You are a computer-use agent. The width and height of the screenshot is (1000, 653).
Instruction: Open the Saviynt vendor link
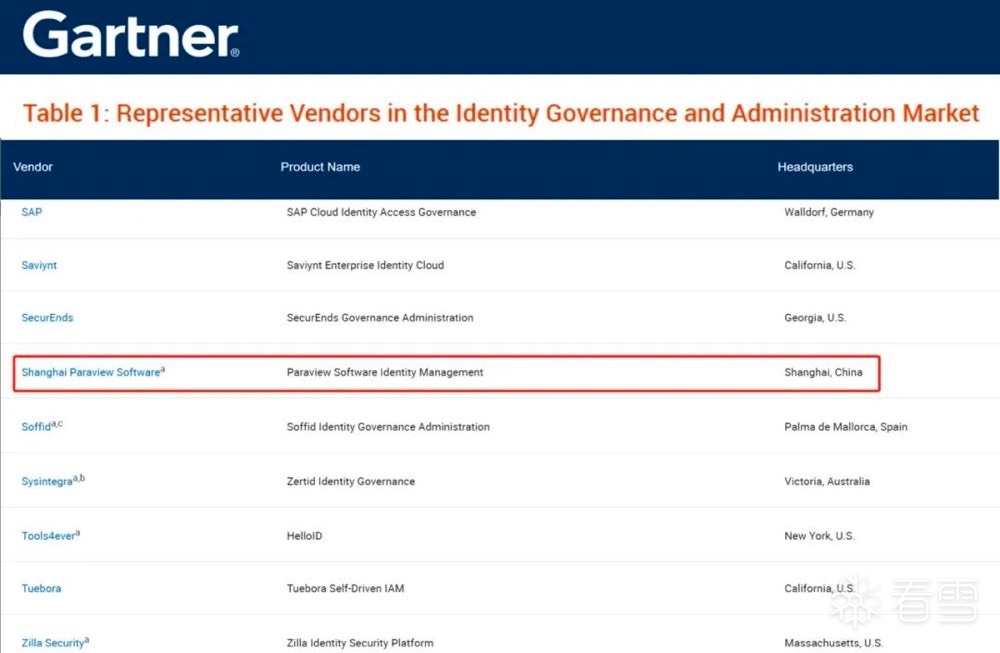coord(39,265)
